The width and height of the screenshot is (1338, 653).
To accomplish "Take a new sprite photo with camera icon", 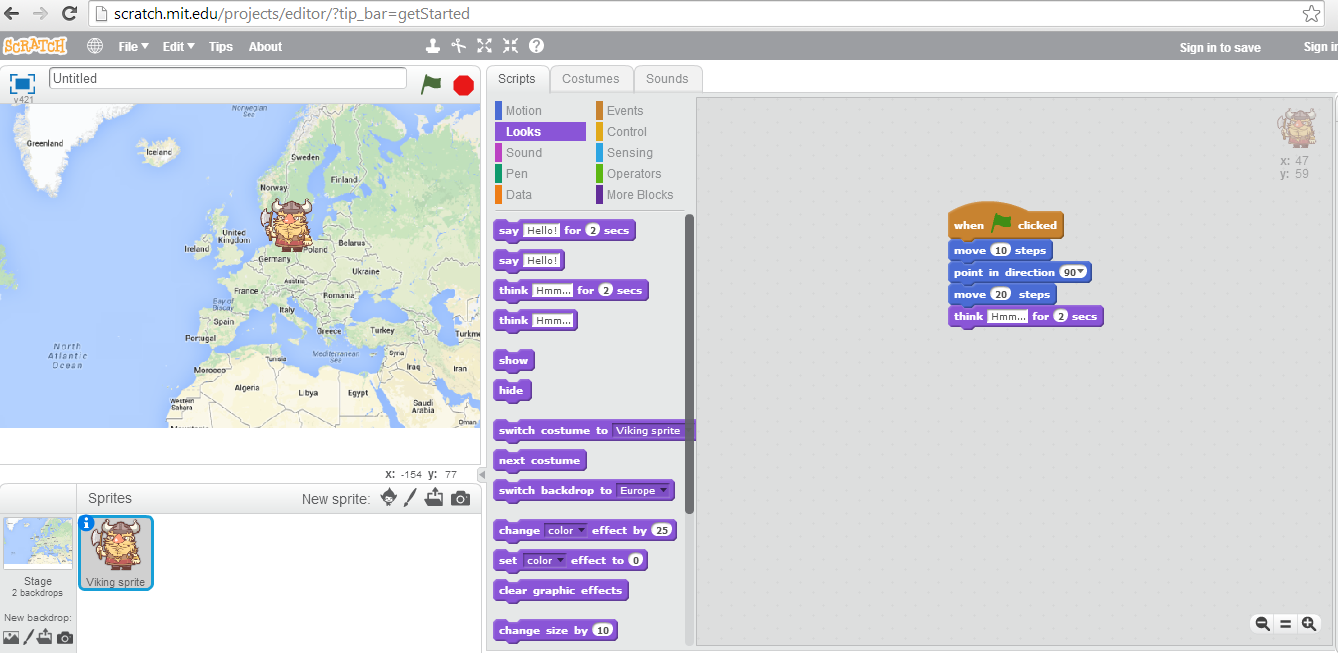I will tap(458, 496).
